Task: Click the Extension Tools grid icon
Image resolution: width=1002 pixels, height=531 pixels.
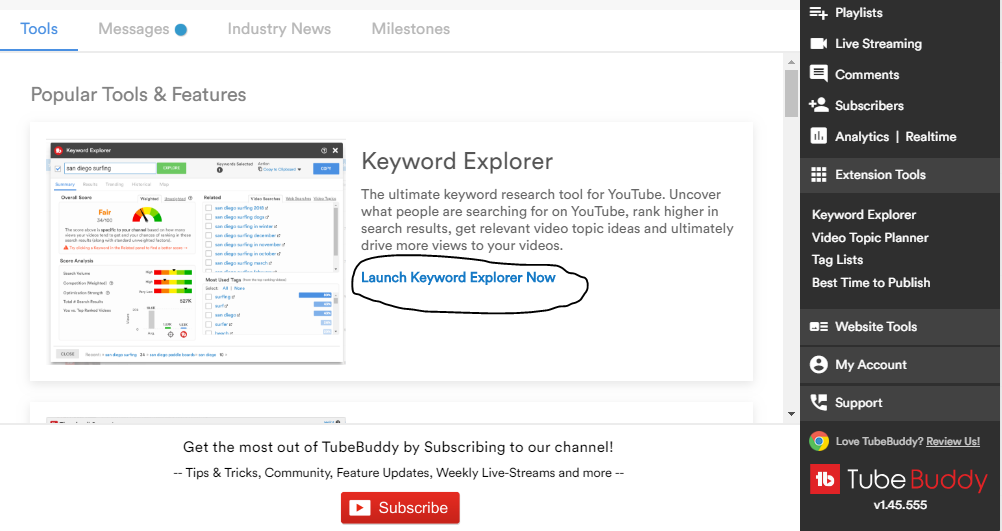Action: 819,174
